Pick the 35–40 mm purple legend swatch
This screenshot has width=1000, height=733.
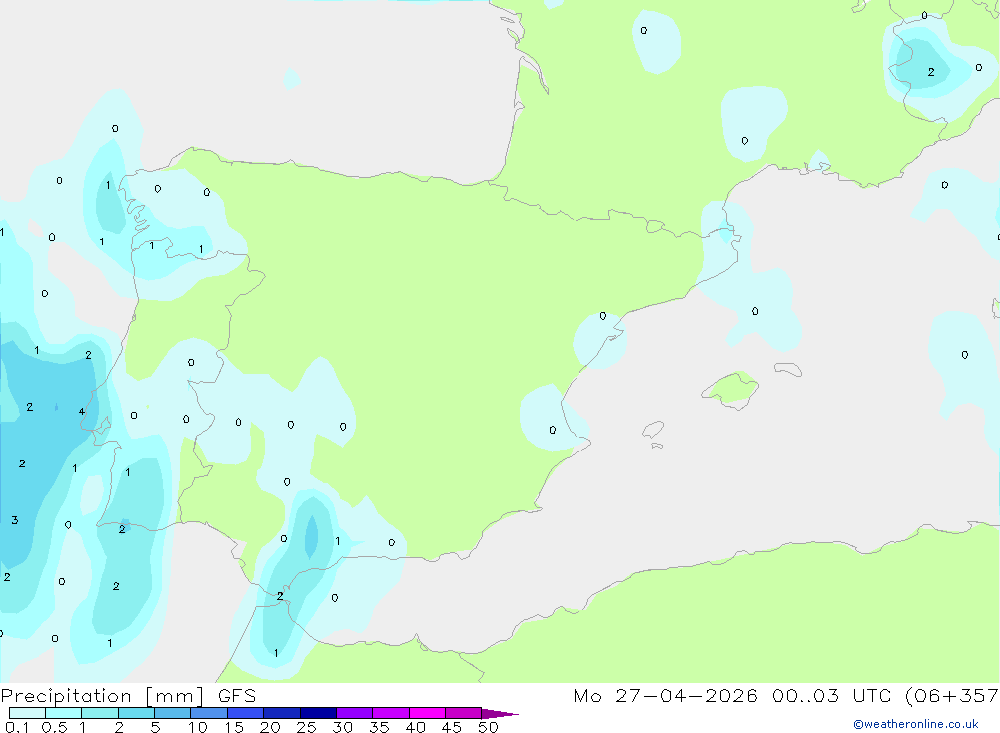point(391,713)
